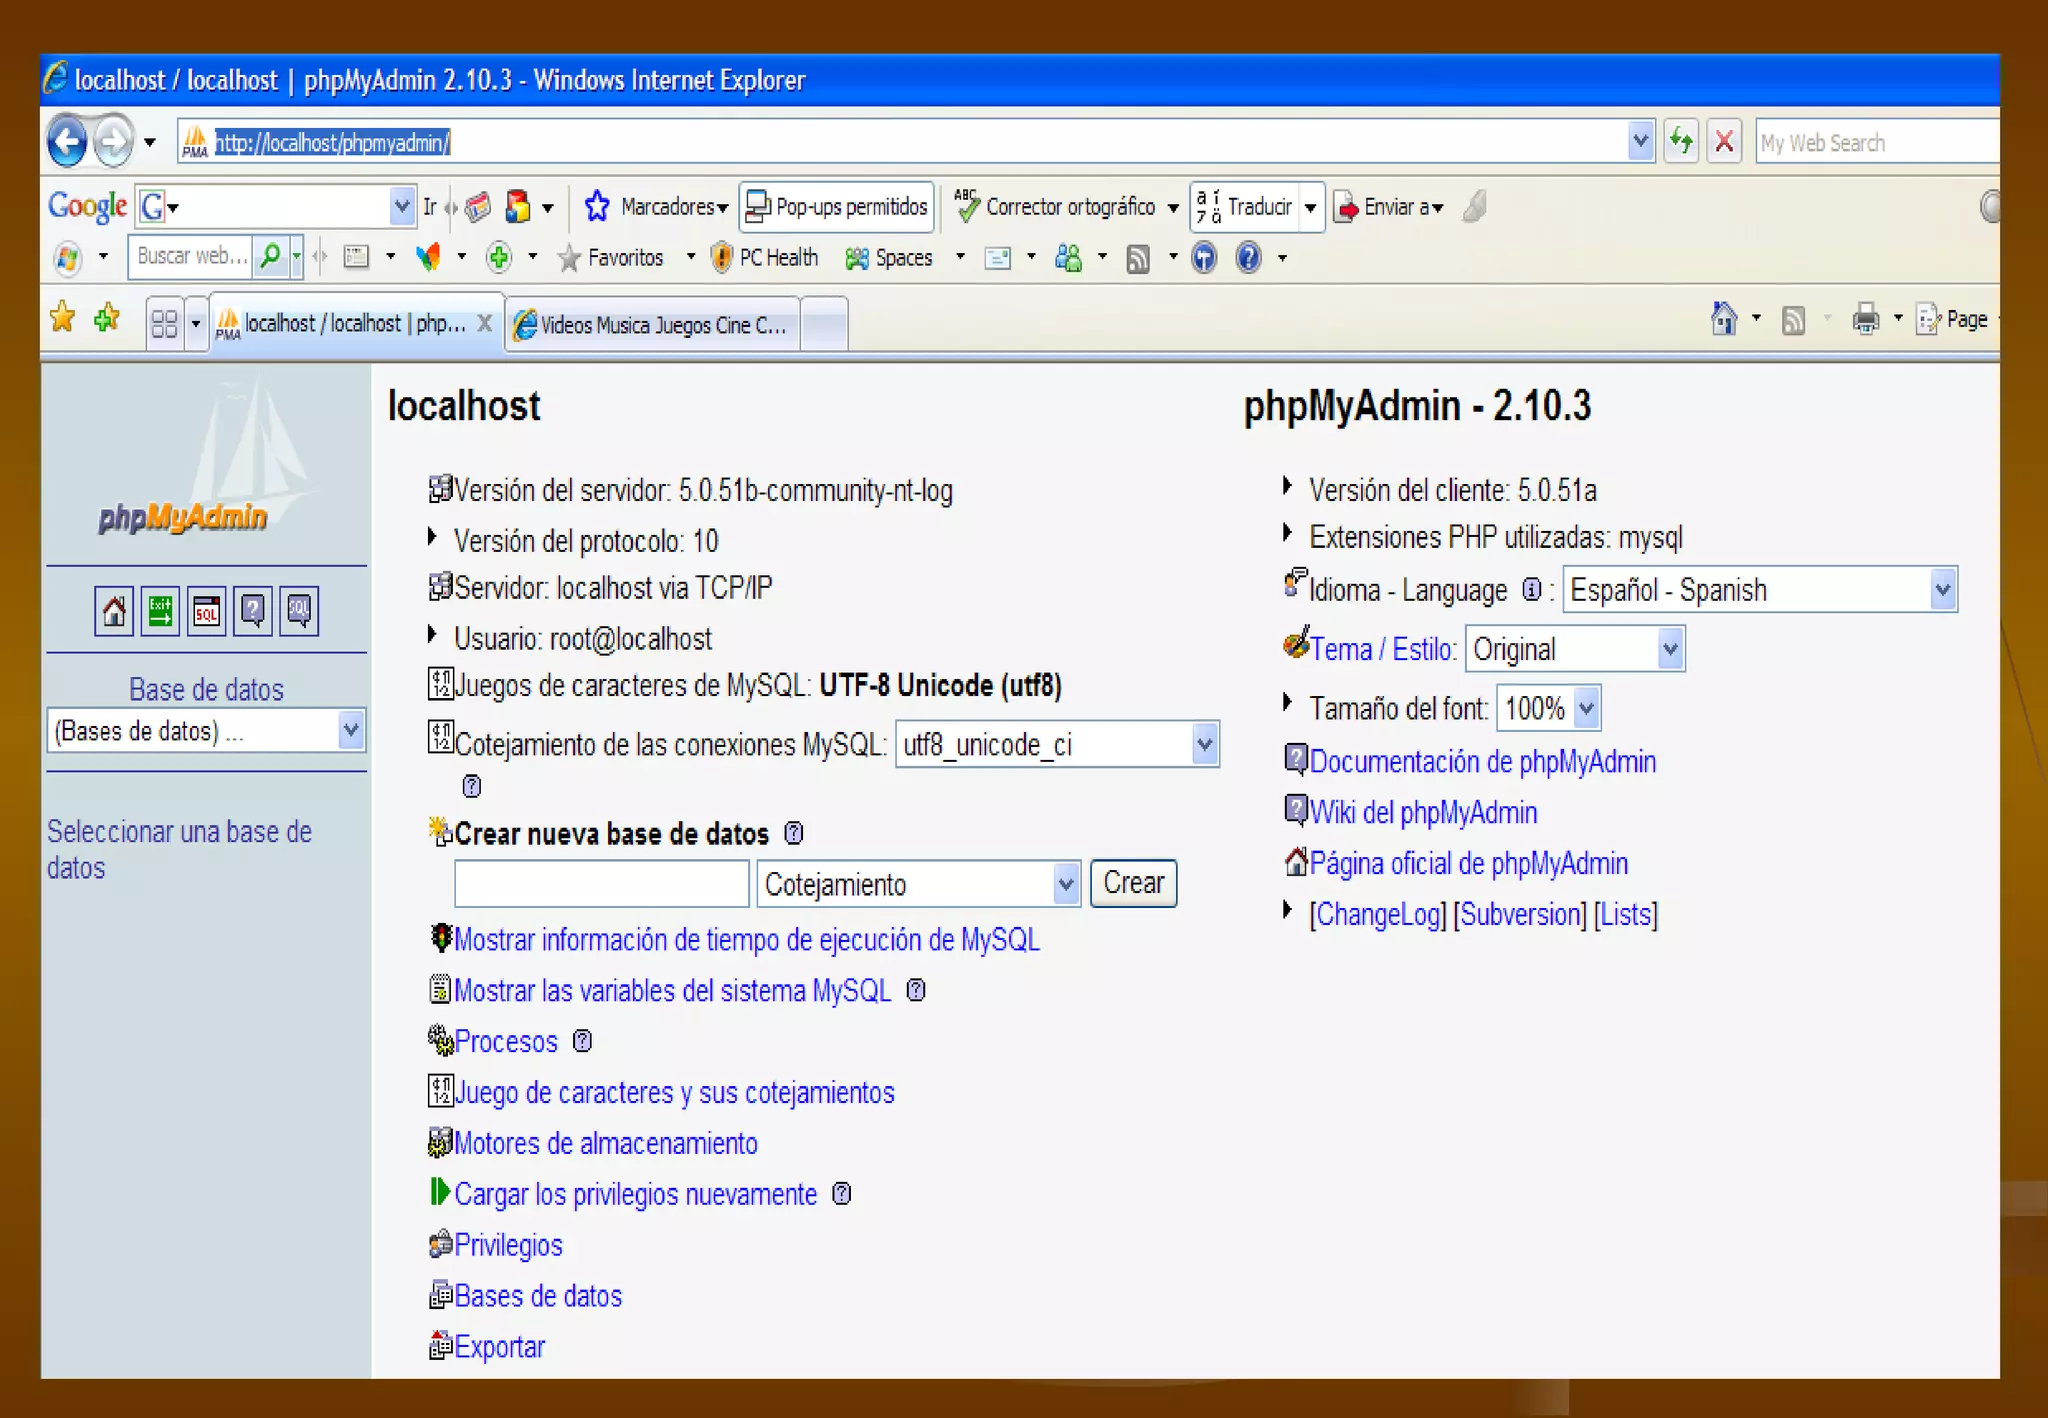
Task: Open the sidebar SQL query window icon
Action: click(207, 611)
